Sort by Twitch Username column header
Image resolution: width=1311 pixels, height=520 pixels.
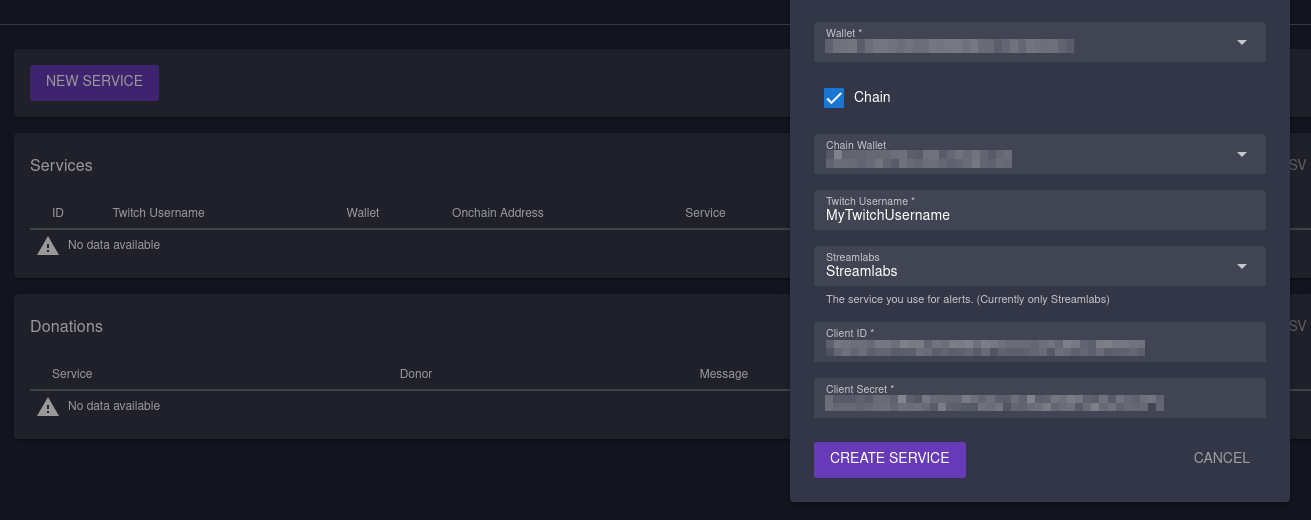tap(158, 213)
